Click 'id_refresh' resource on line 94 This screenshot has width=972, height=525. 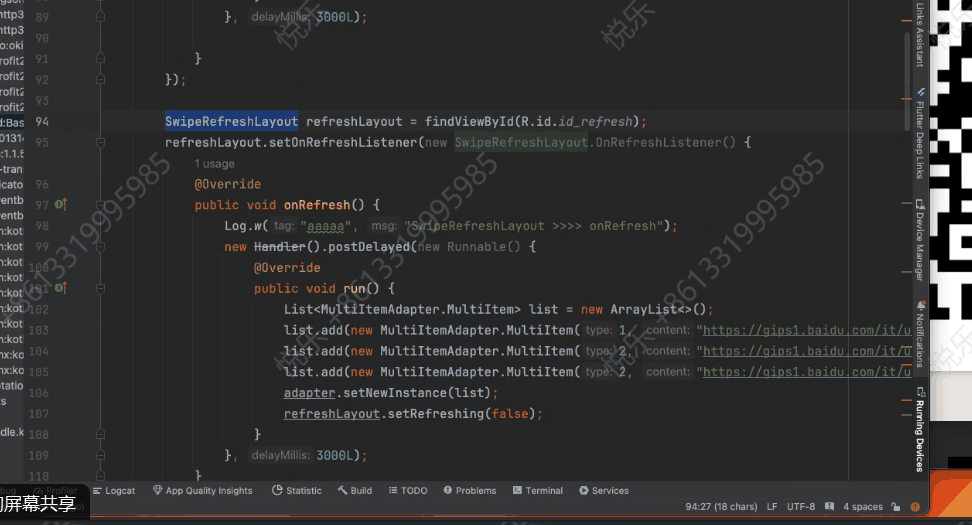595,121
